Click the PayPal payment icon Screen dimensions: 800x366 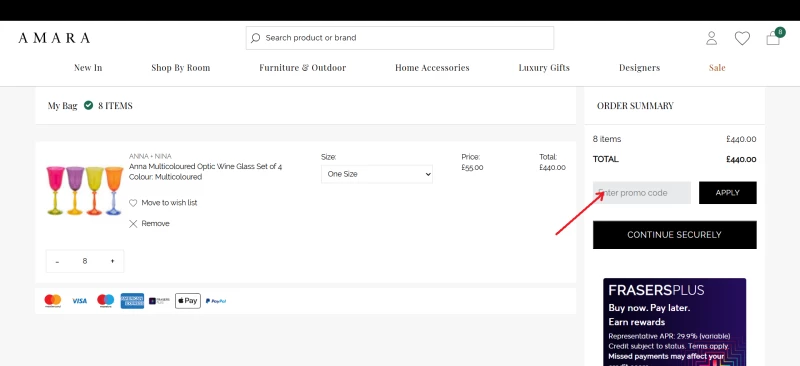[x=216, y=301]
